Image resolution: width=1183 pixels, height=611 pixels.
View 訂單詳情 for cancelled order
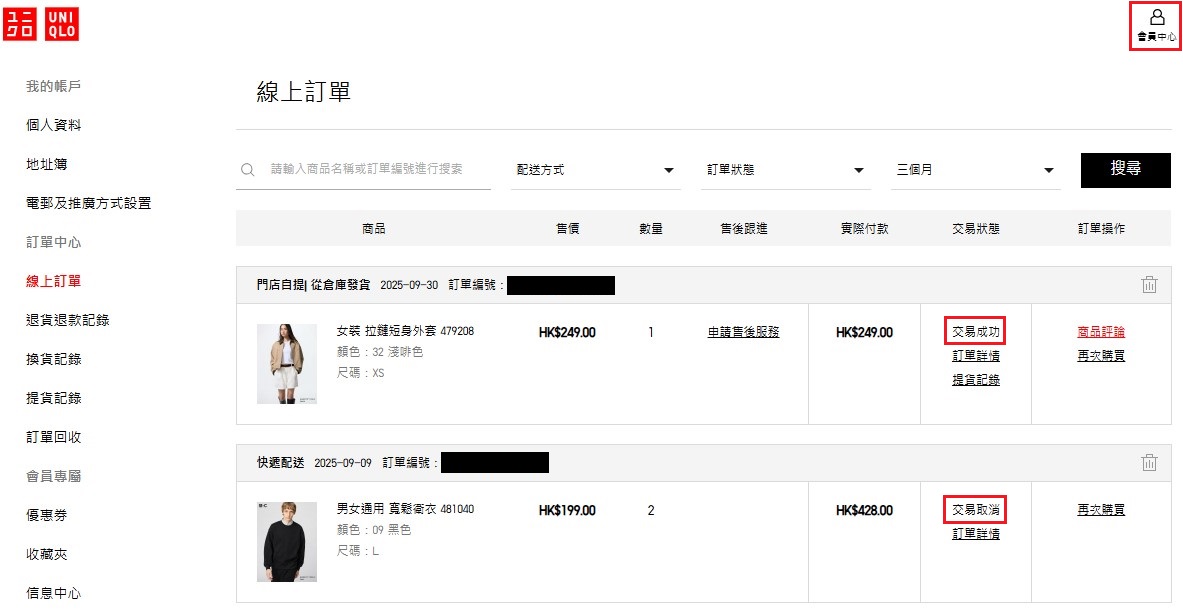976,534
